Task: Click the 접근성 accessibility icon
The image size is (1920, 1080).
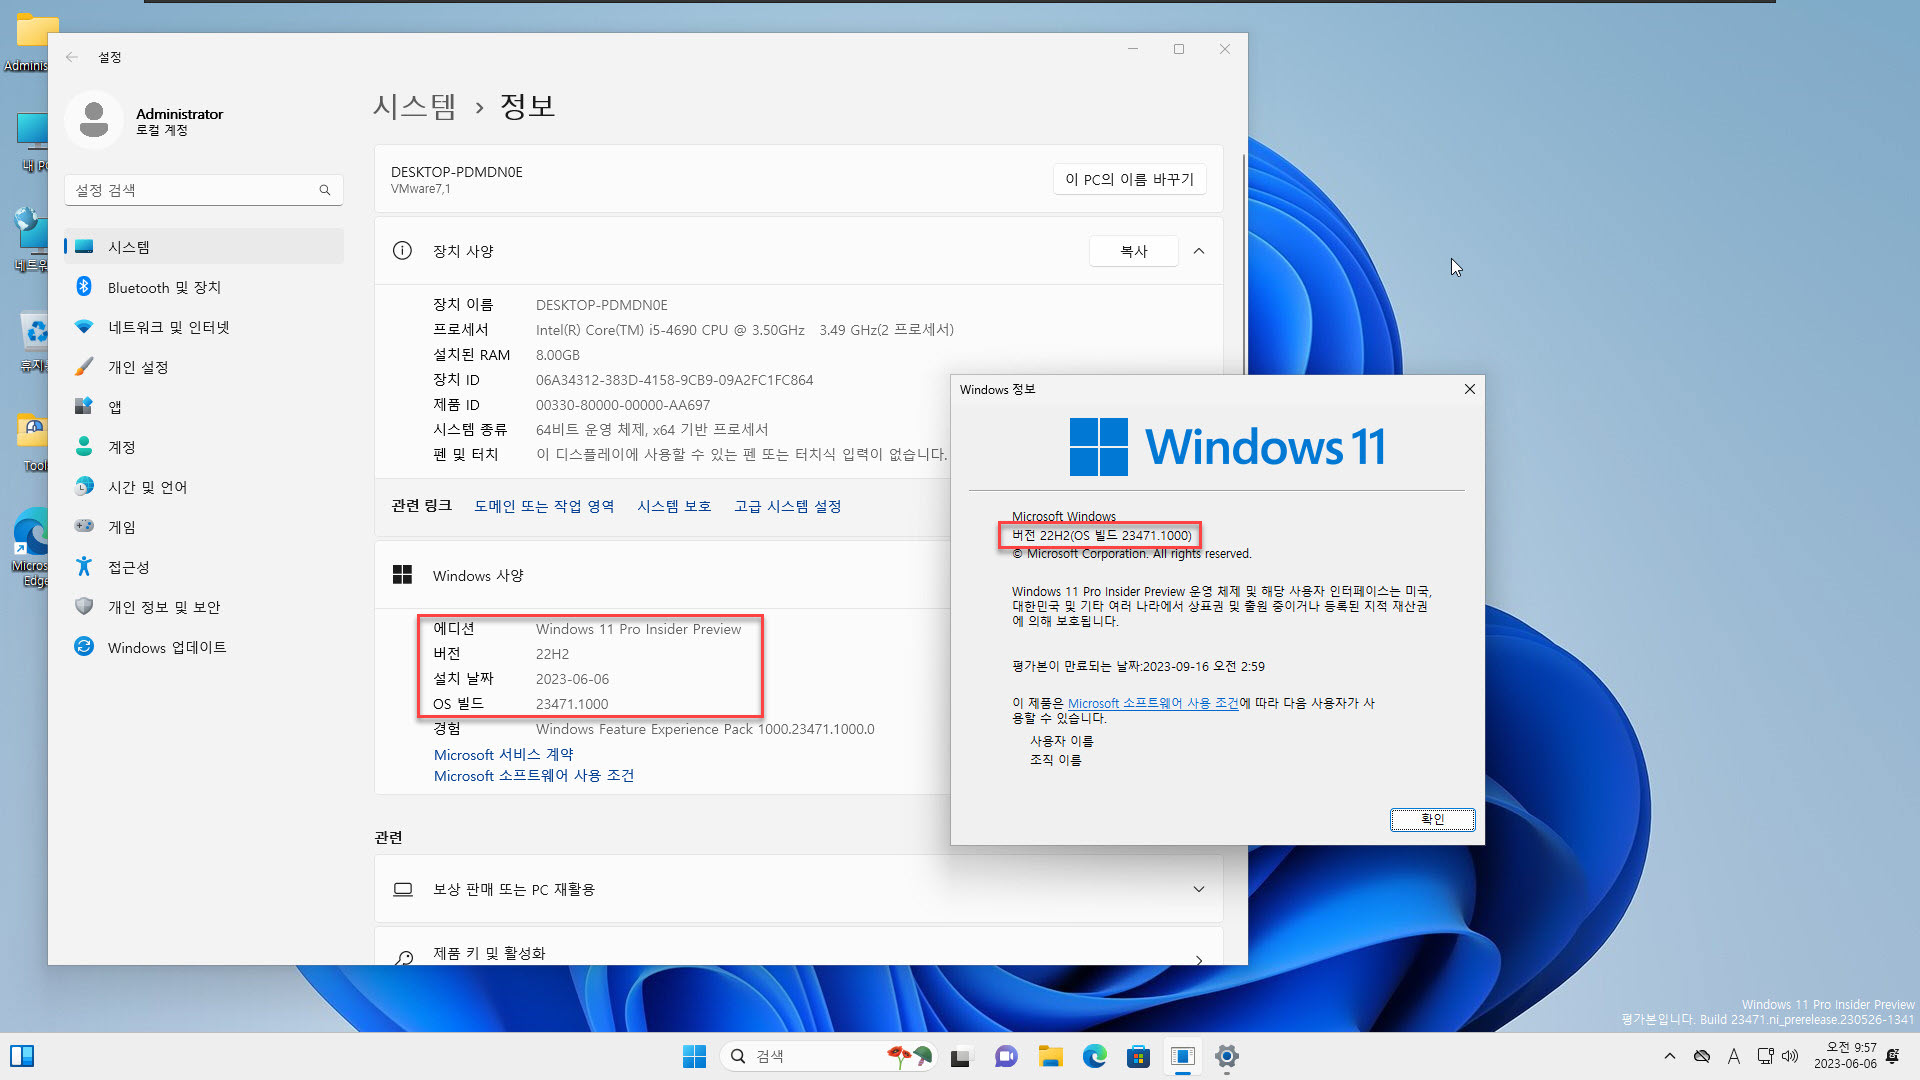Action: coord(84,567)
